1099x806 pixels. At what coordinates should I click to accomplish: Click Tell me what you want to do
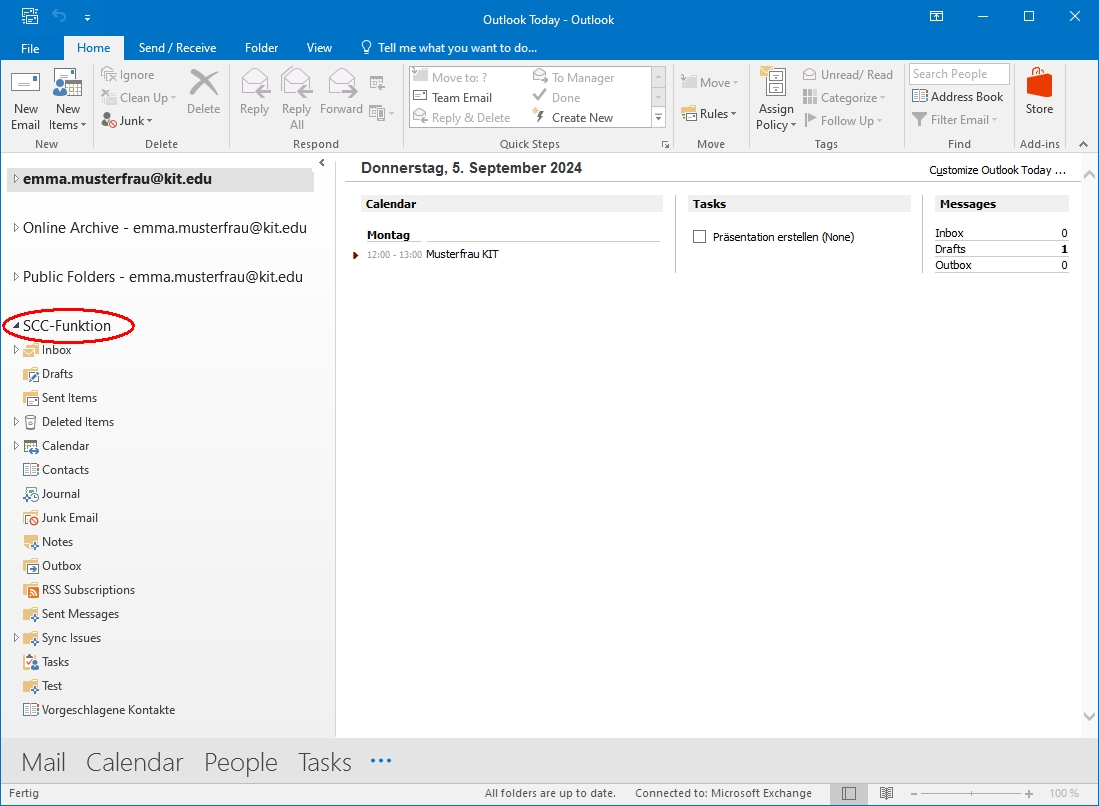coord(449,48)
